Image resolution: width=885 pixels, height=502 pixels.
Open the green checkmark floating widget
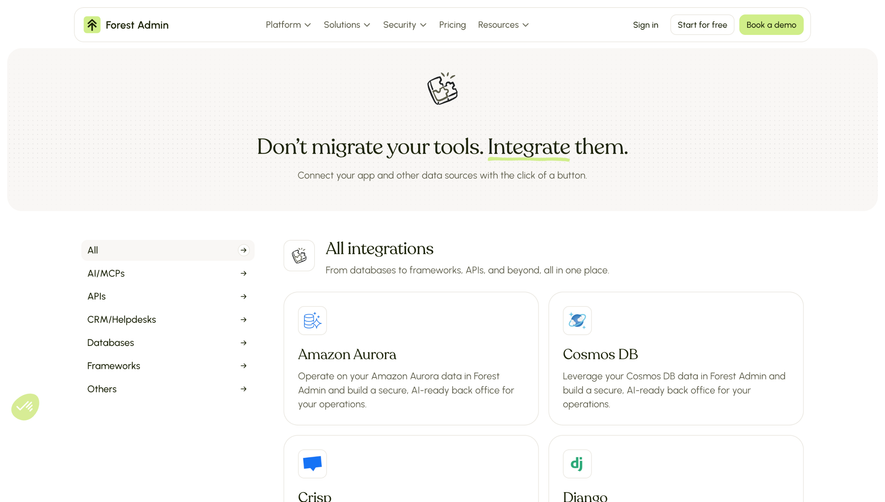(25, 407)
